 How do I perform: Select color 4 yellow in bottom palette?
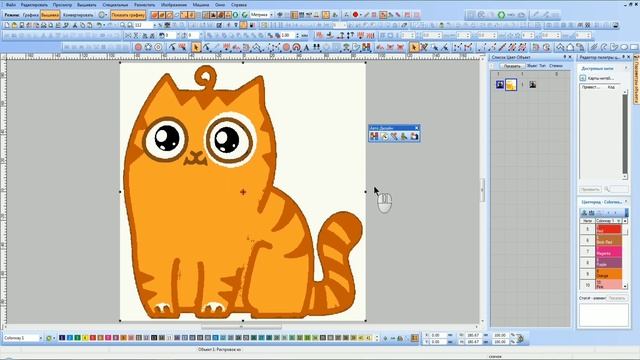pos(85,338)
